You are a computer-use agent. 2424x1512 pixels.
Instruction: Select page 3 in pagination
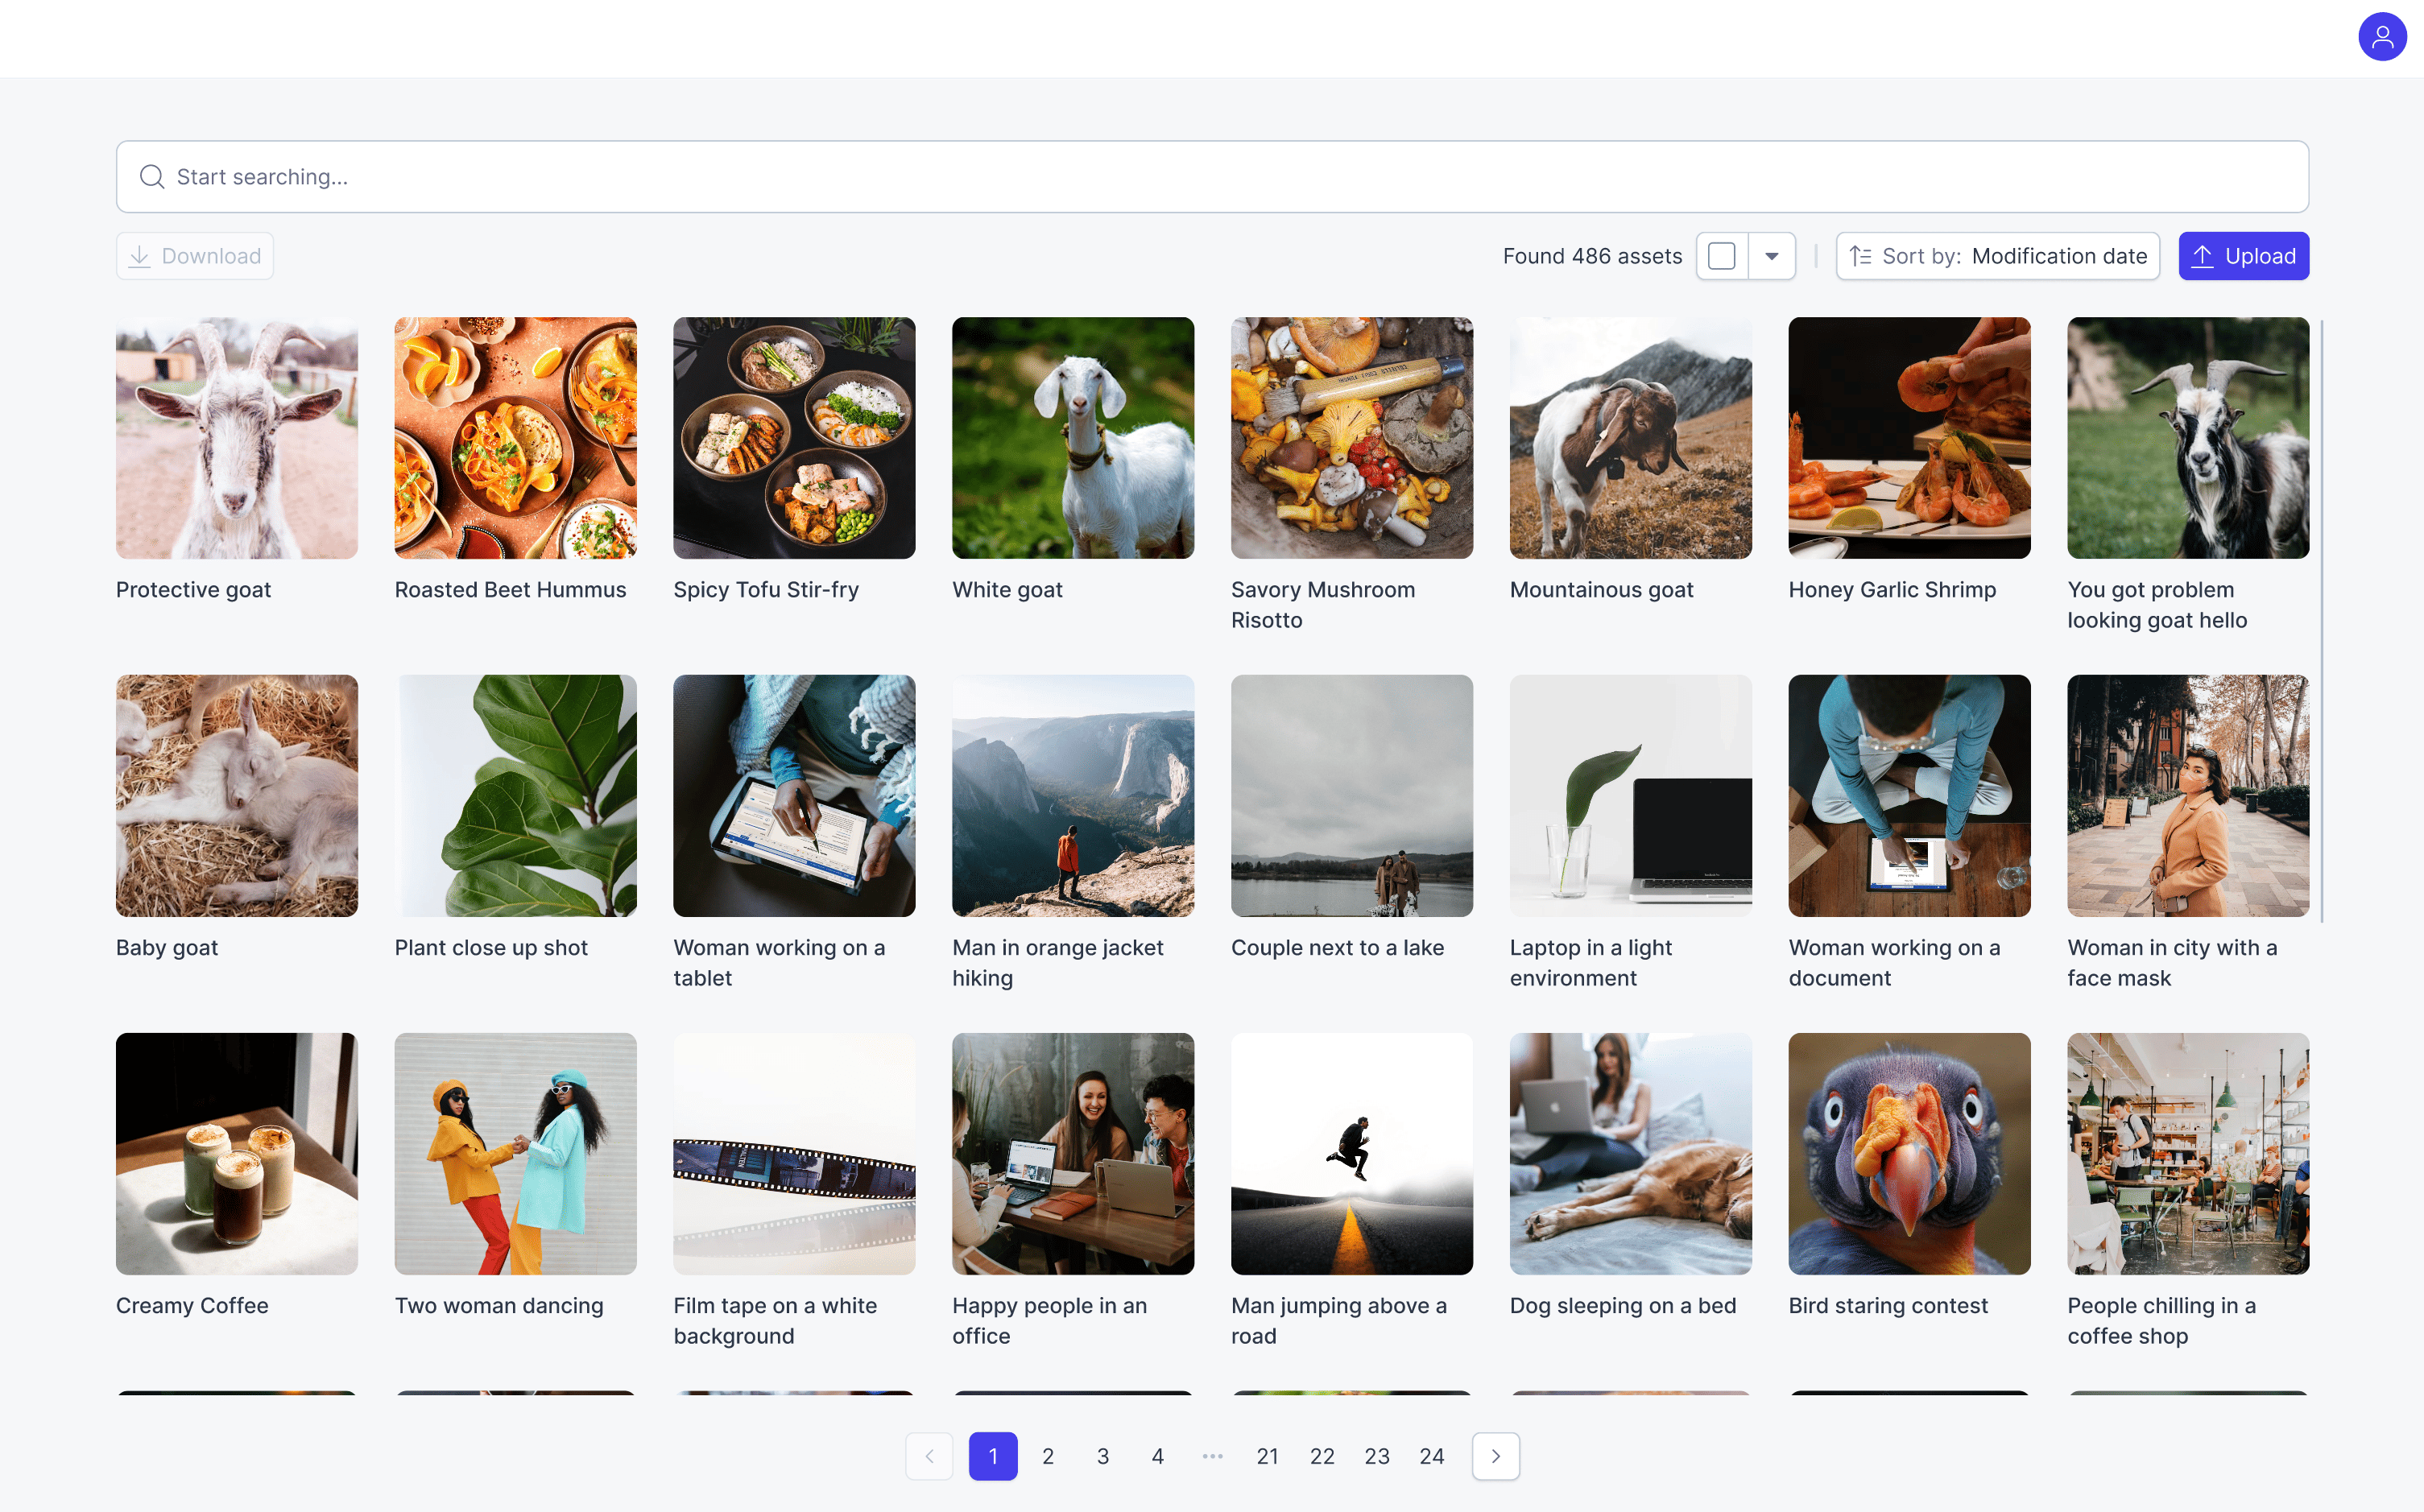pos(1102,1456)
